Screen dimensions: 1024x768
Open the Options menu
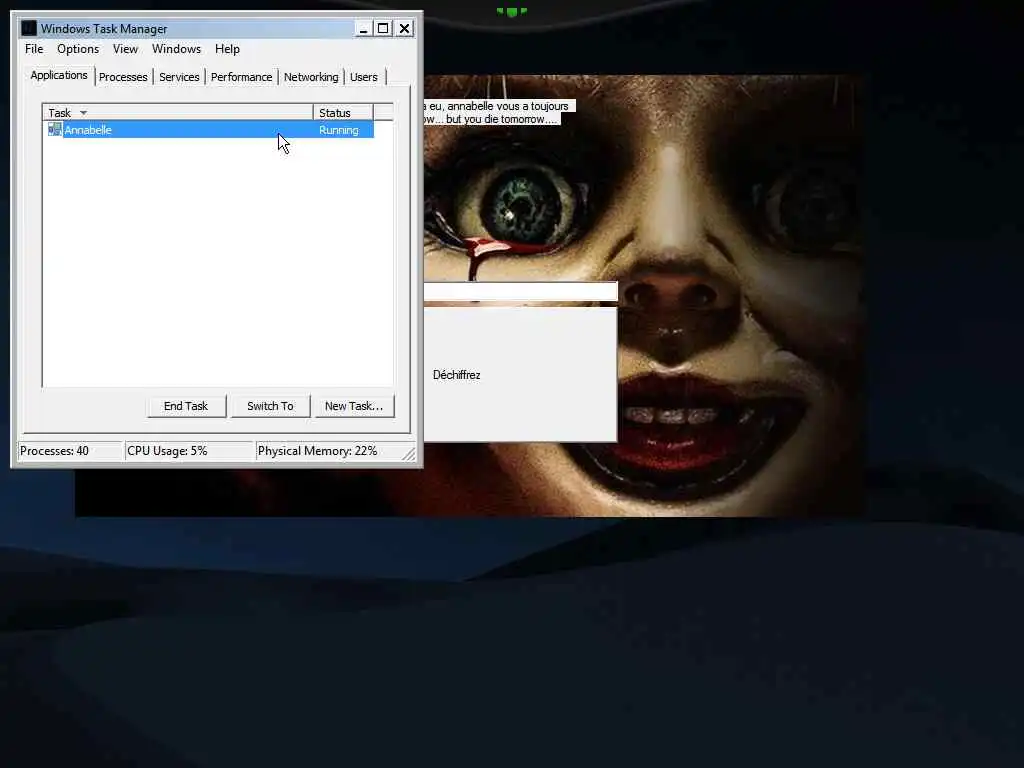pos(78,49)
